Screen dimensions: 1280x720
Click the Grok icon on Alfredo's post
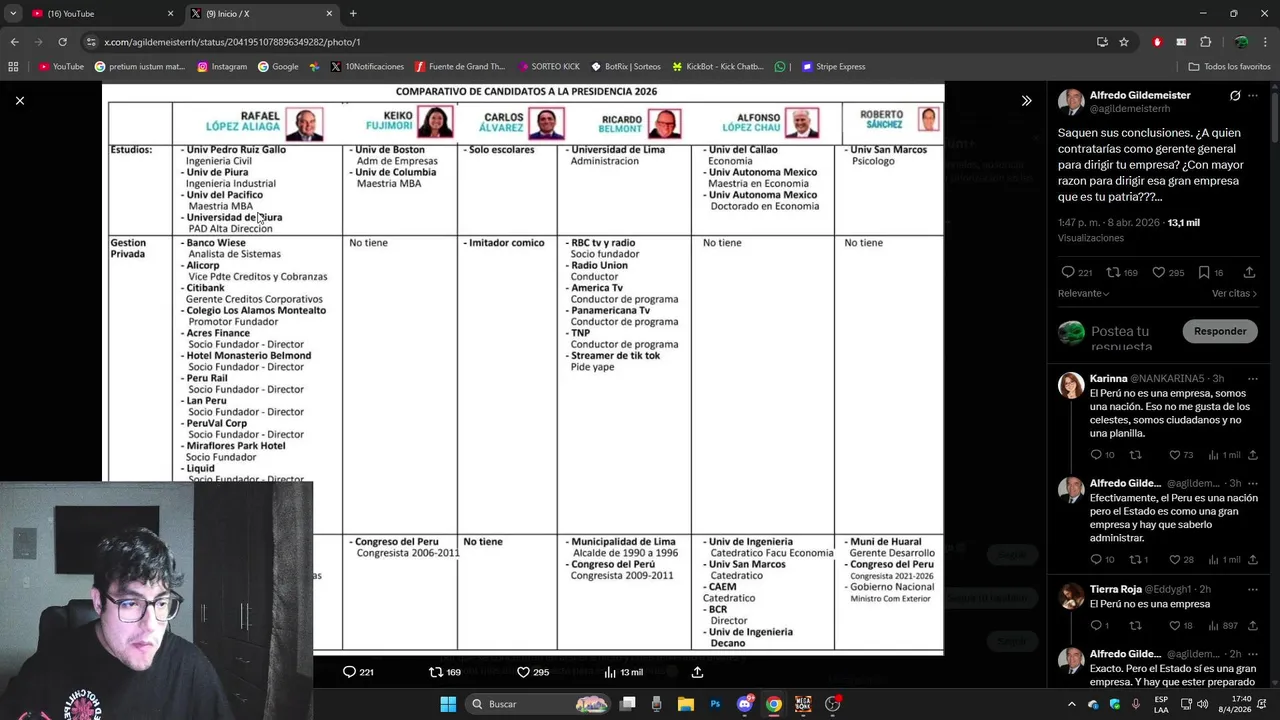1235,96
